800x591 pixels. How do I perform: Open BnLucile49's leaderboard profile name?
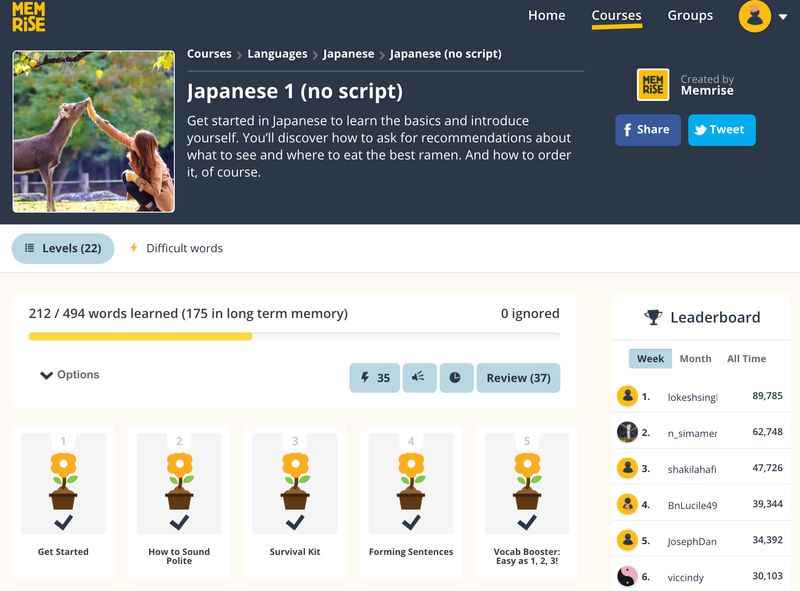tap(692, 505)
